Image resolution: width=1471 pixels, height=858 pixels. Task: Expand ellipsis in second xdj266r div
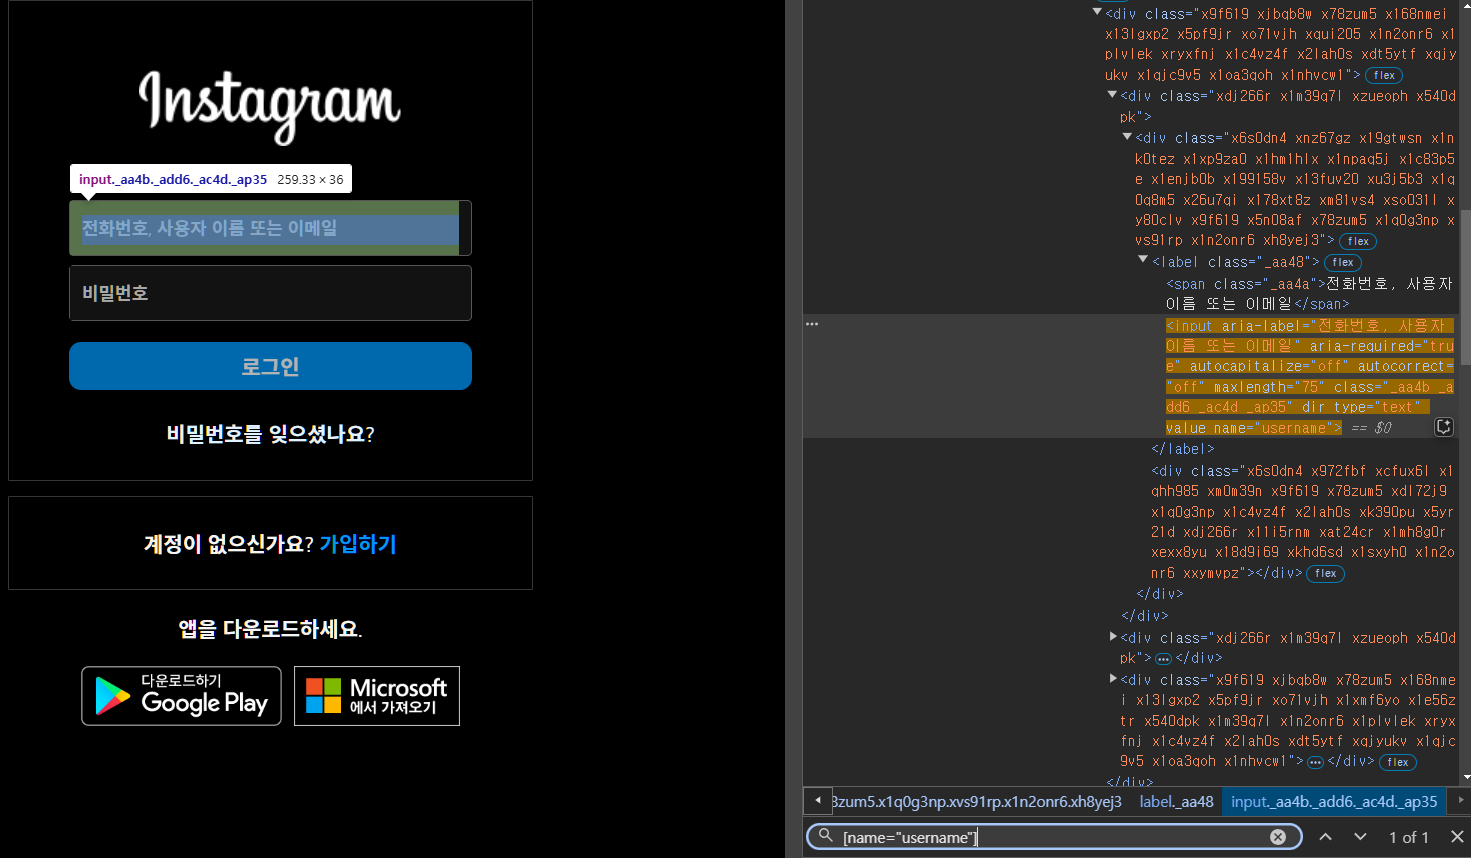pos(1163,659)
